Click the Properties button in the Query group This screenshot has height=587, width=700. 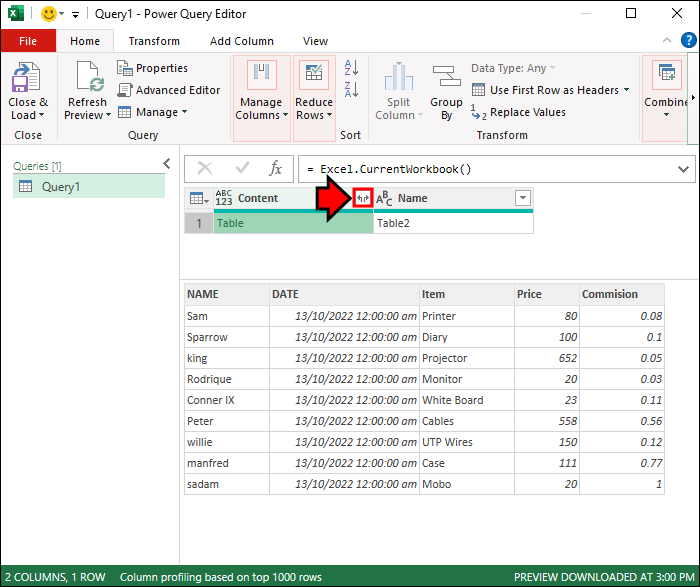[x=152, y=68]
